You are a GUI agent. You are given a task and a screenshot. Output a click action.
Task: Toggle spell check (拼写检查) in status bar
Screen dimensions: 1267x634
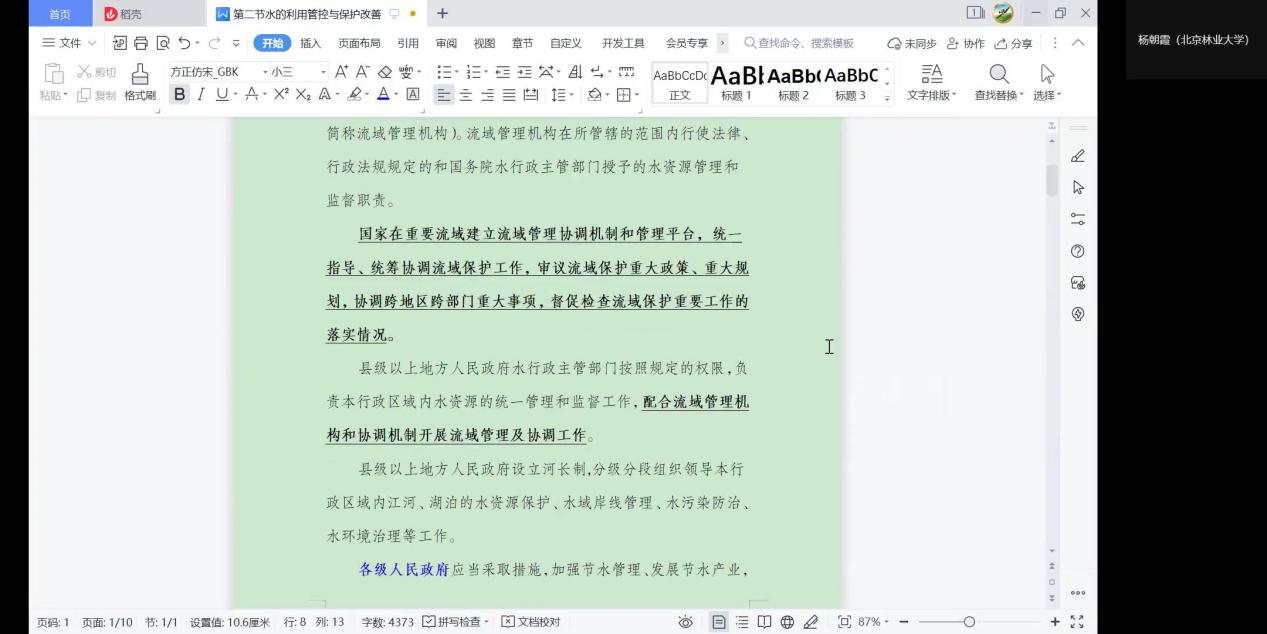point(456,622)
